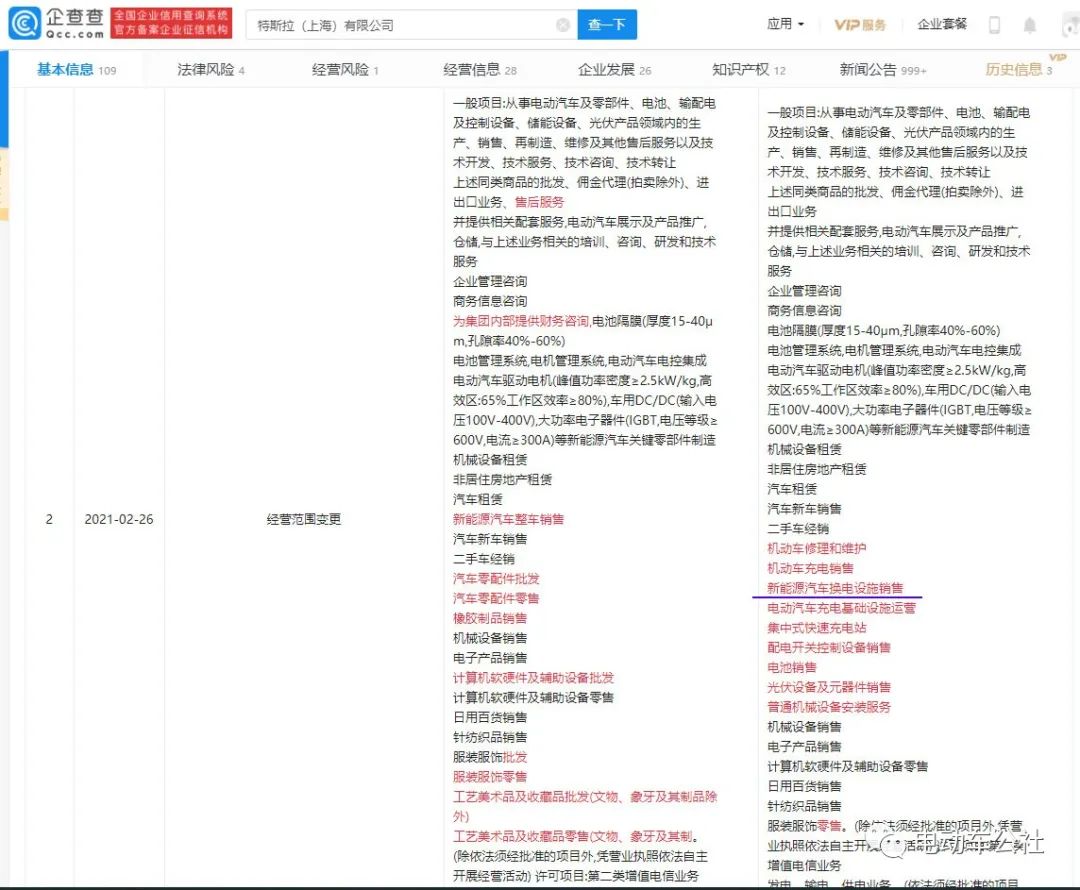Click the red 机动车修理和维护 line
The height and width of the screenshot is (890, 1080).
click(x=817, y=548)
